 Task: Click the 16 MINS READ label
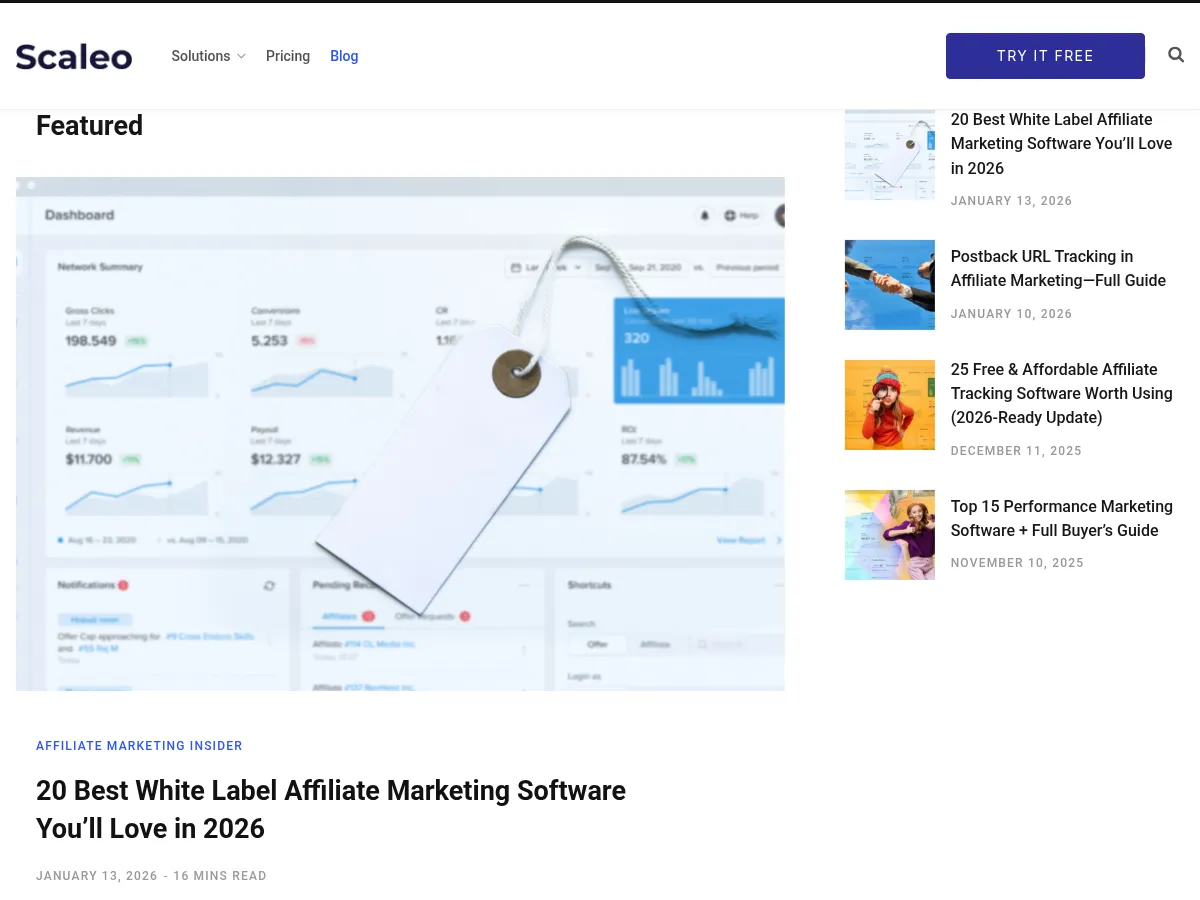[x=220, y=876]
